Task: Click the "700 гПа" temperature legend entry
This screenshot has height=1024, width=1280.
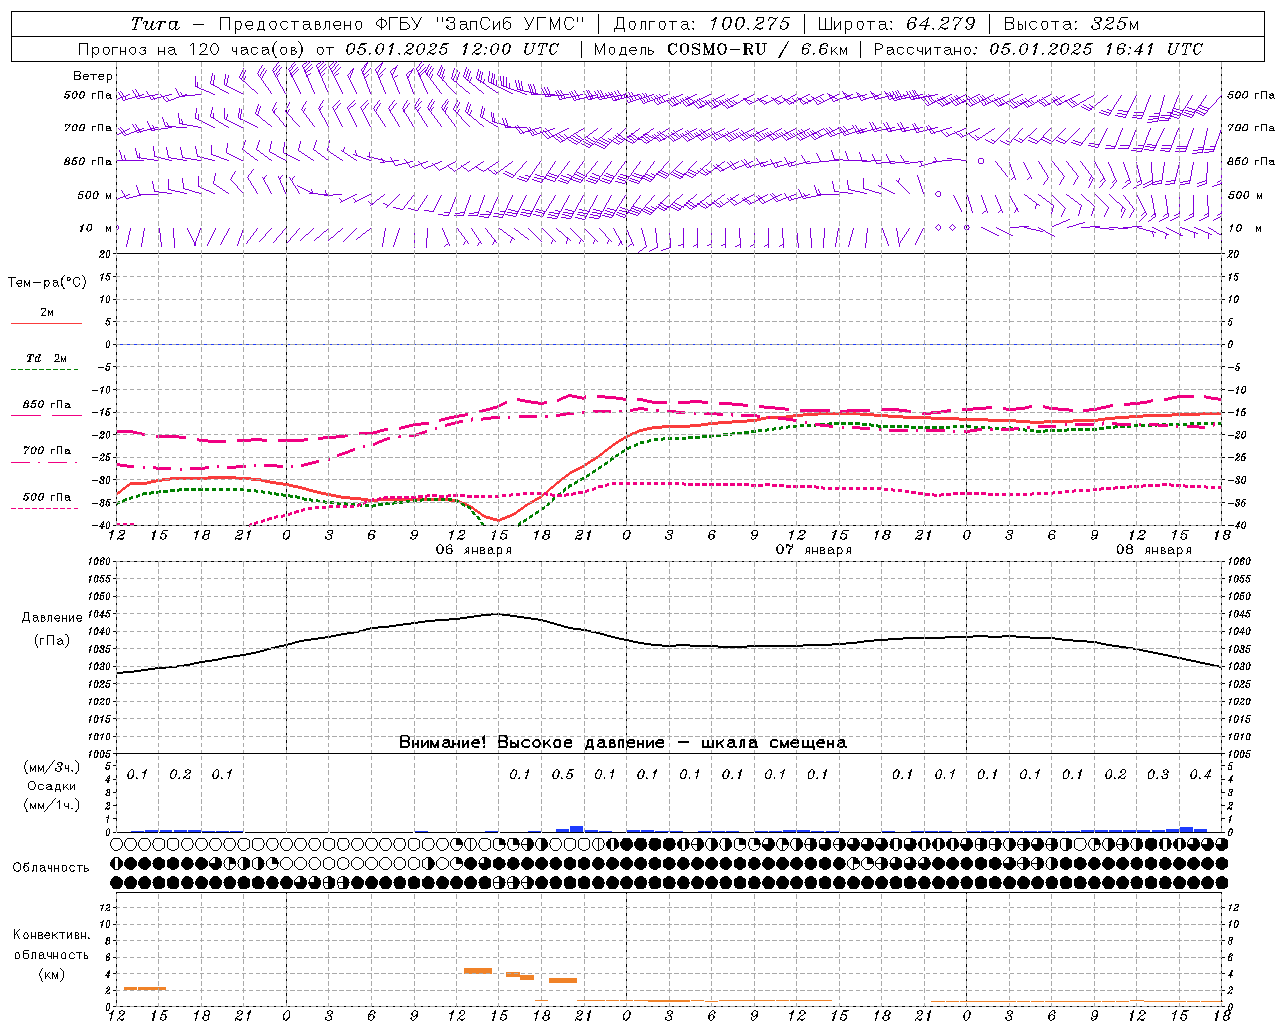Action: pos(46,451)
